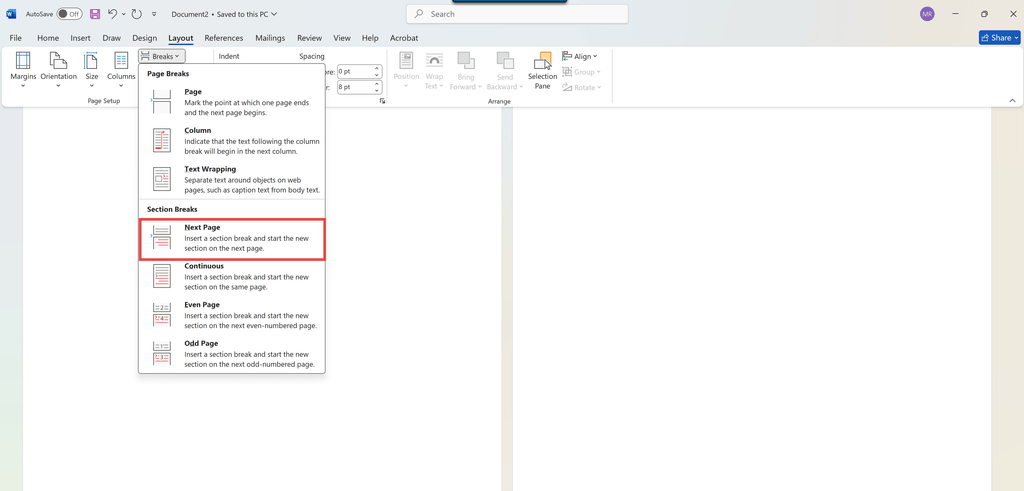Toggle the AutoSave switch

69,14
